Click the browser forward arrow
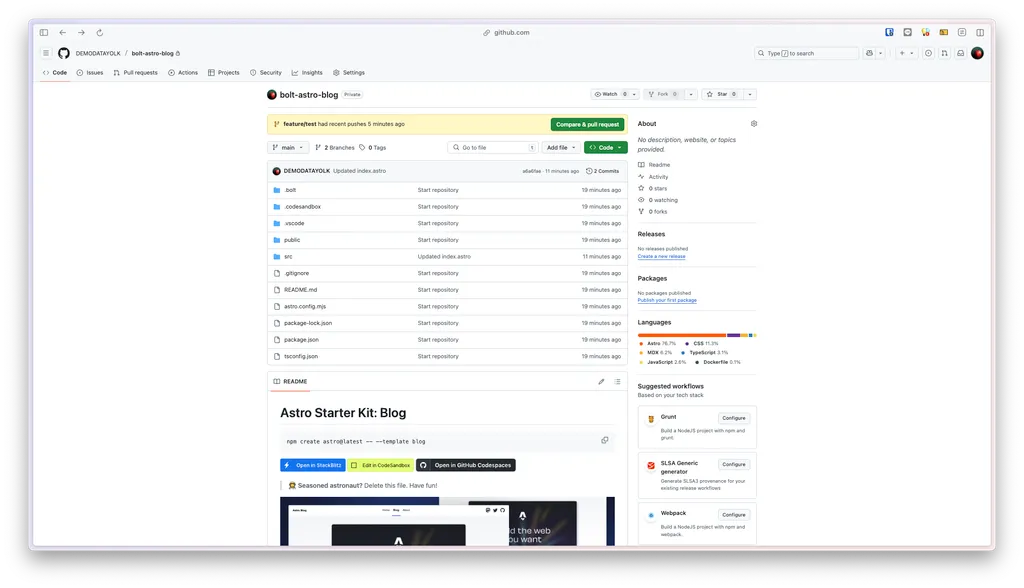Screen dimensions: 1024x588 [82, 33]
